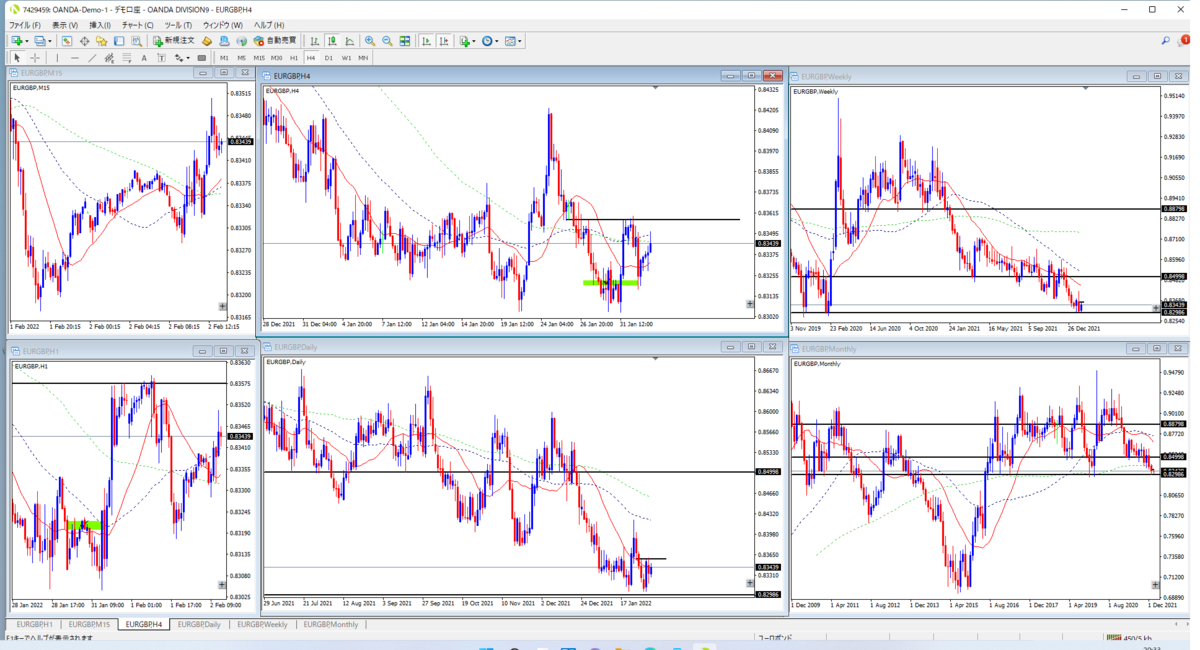
Task: Zoom in on the chart
Action: click(x=370, y=41)
